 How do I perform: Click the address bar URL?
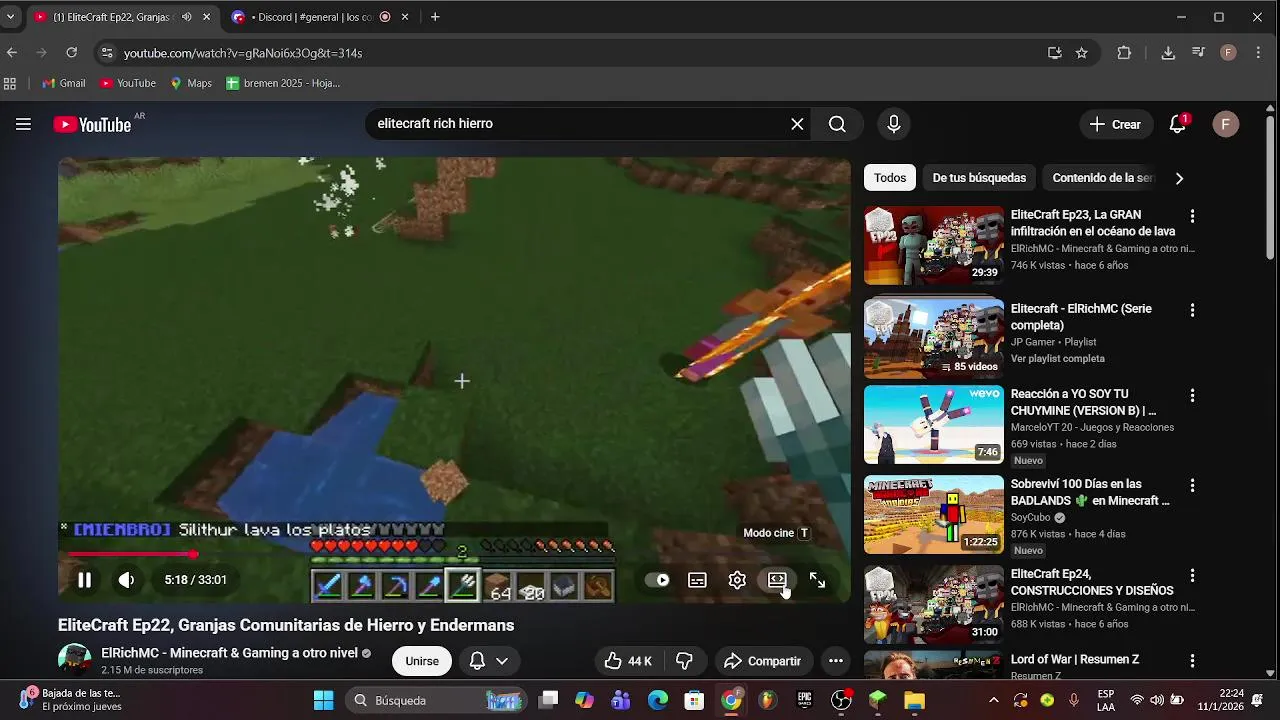point(243,53)
